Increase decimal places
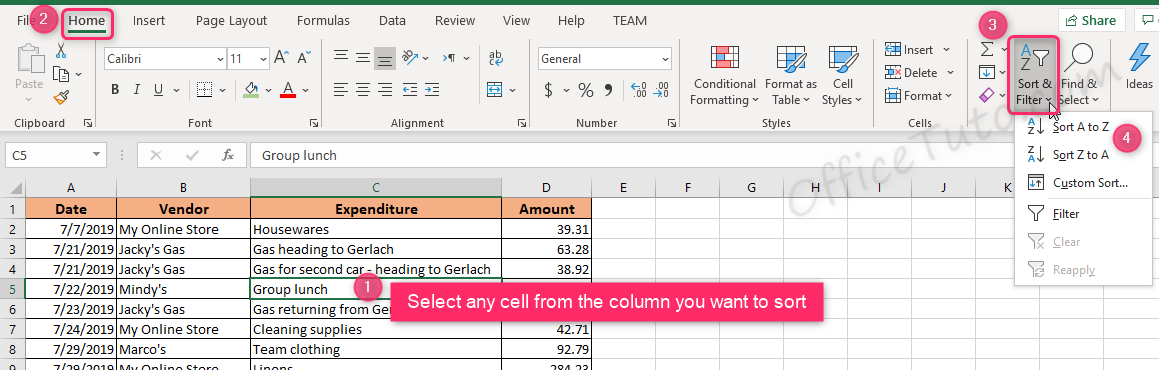The image size is (1159, 370). click(639, 89)
